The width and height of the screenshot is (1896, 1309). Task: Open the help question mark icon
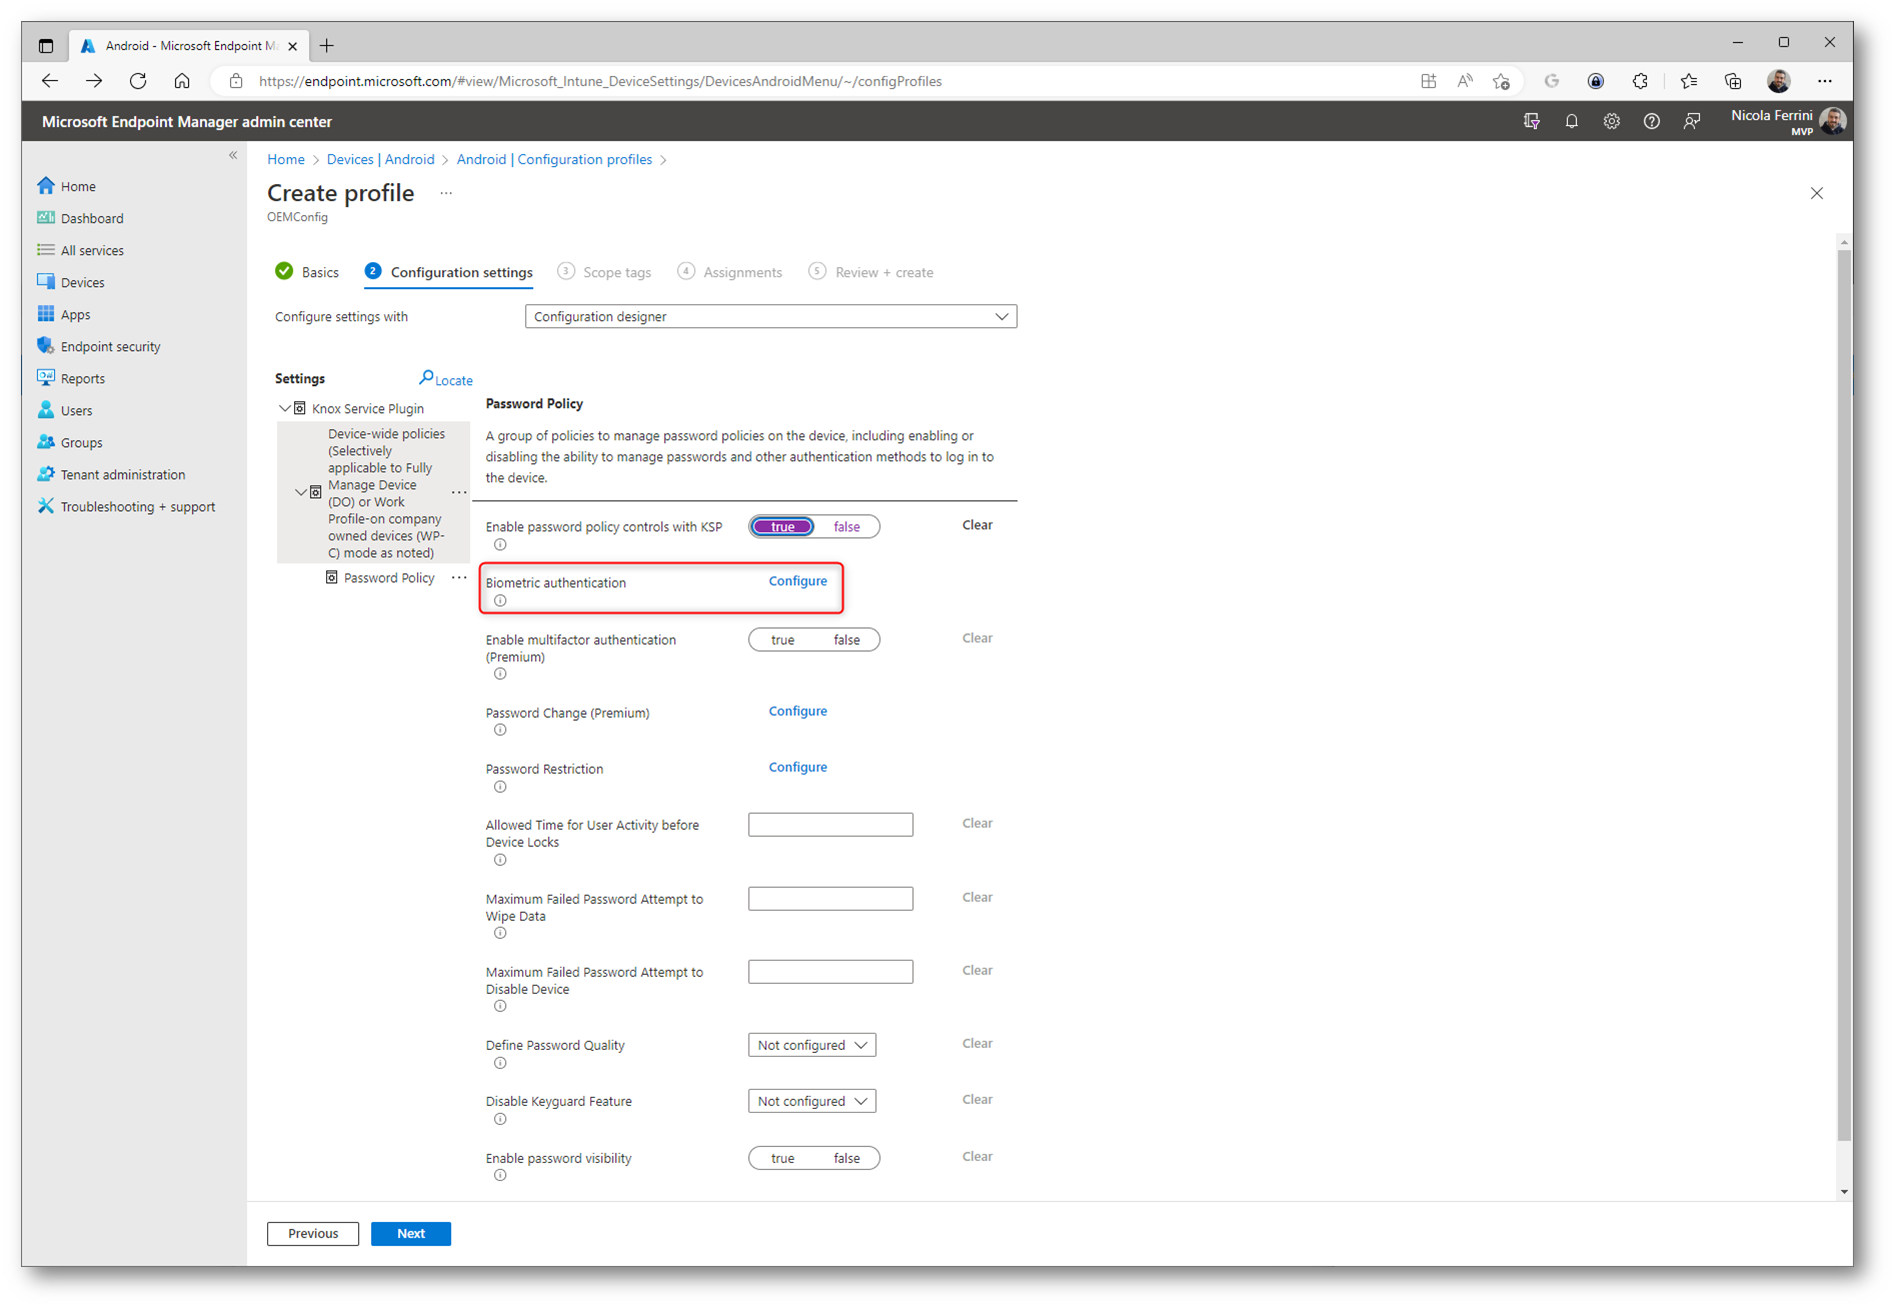click(1651, 121)
